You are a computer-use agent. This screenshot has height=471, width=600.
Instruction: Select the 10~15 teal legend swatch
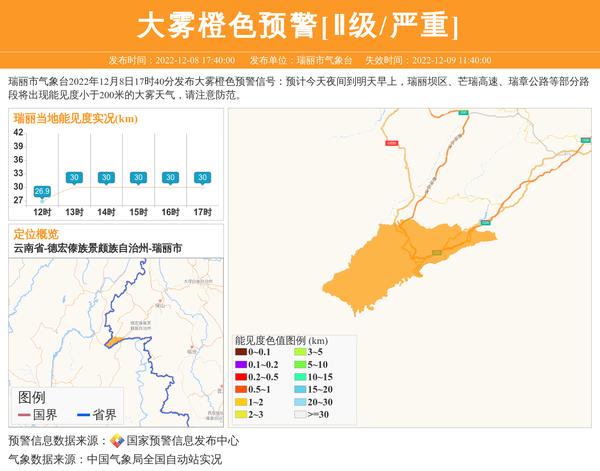tap(300, 377)
